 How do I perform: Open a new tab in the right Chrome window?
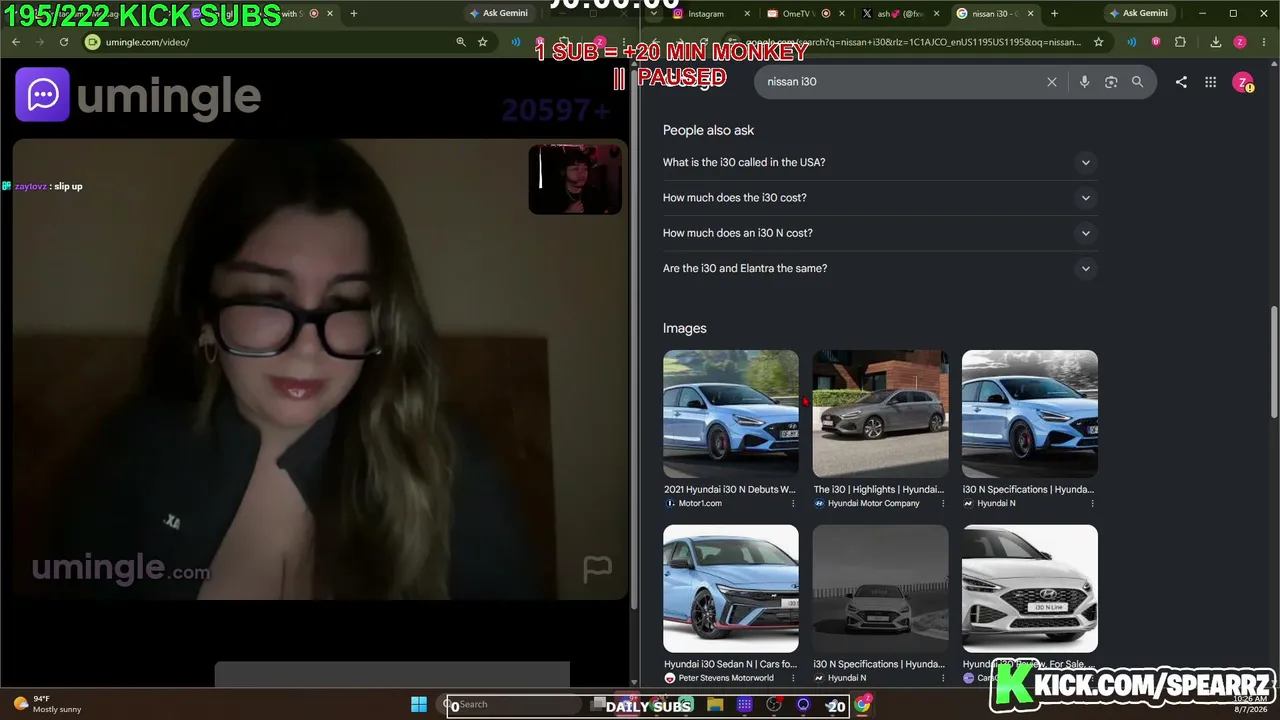click(x=1054, y=13)
